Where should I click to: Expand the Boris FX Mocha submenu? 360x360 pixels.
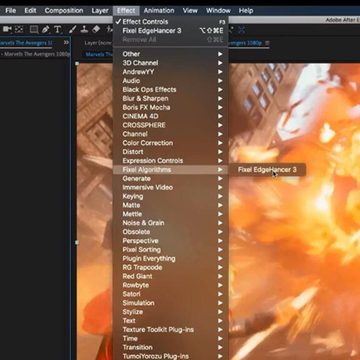(170, 107)
